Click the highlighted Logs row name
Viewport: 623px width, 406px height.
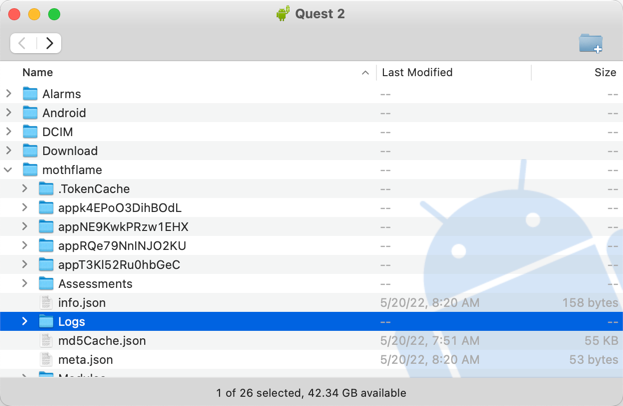coord(72,322)
